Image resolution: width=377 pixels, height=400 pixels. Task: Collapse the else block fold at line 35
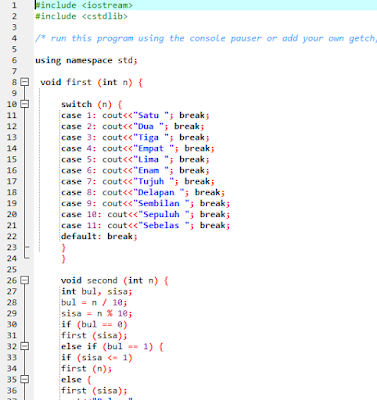point(25,379)
